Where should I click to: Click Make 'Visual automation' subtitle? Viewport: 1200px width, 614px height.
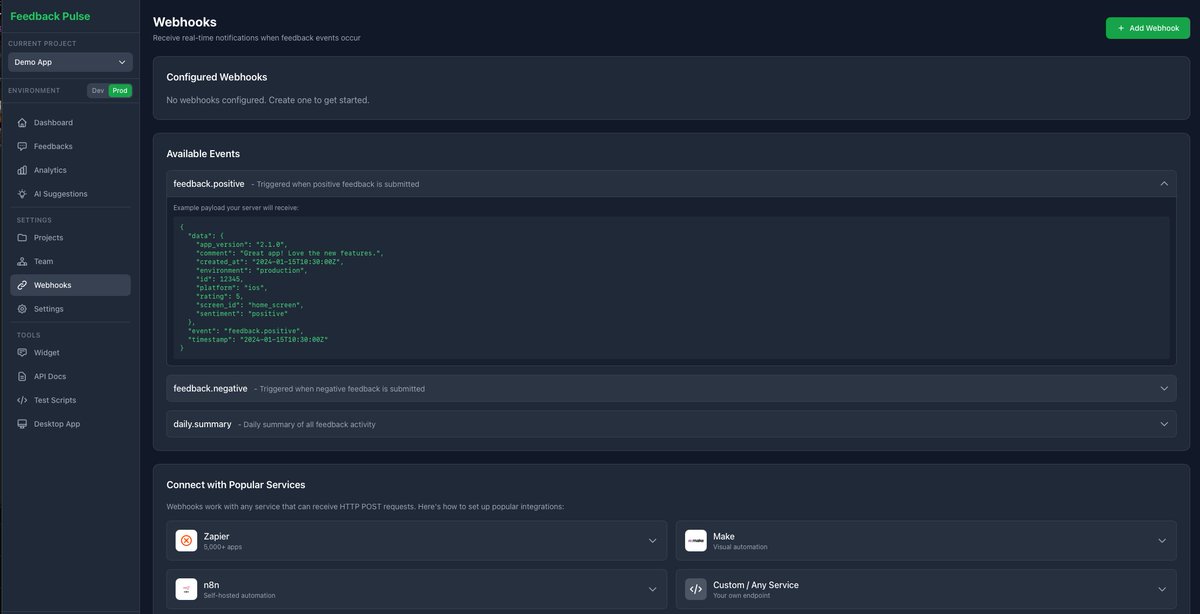[740, 547]
